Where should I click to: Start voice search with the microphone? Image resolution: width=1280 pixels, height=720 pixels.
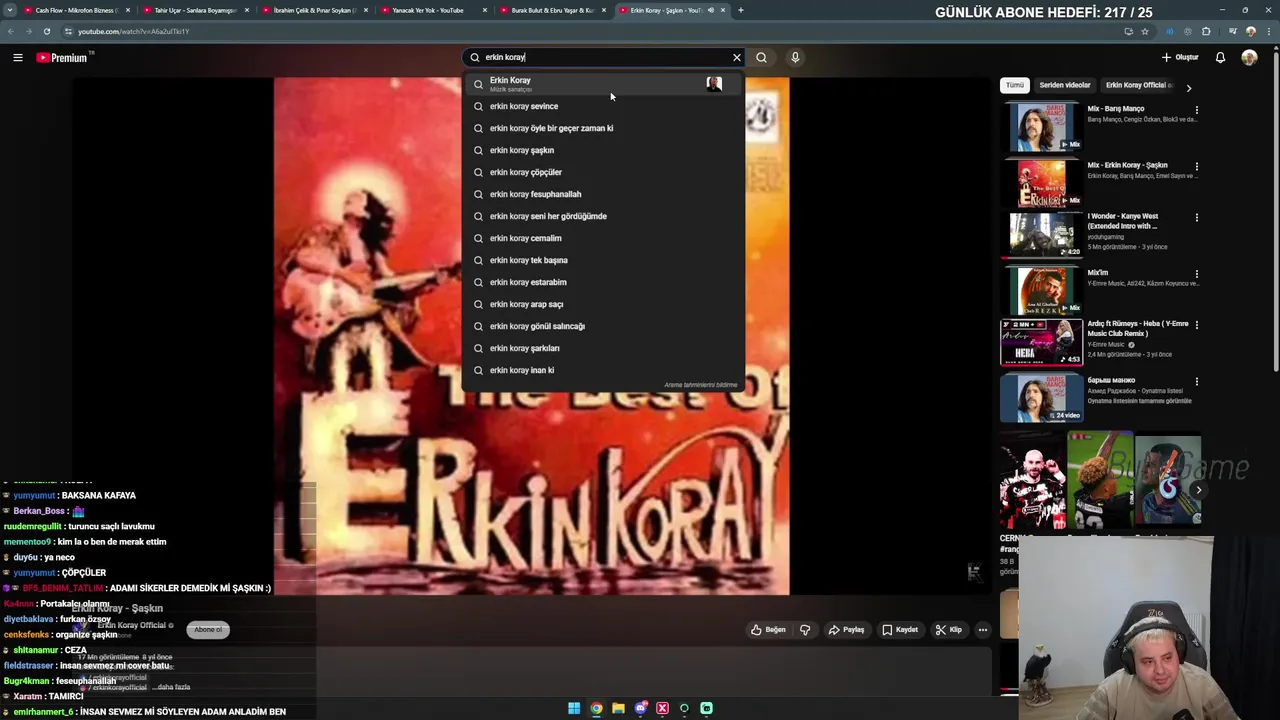click(x=795, y=57)
